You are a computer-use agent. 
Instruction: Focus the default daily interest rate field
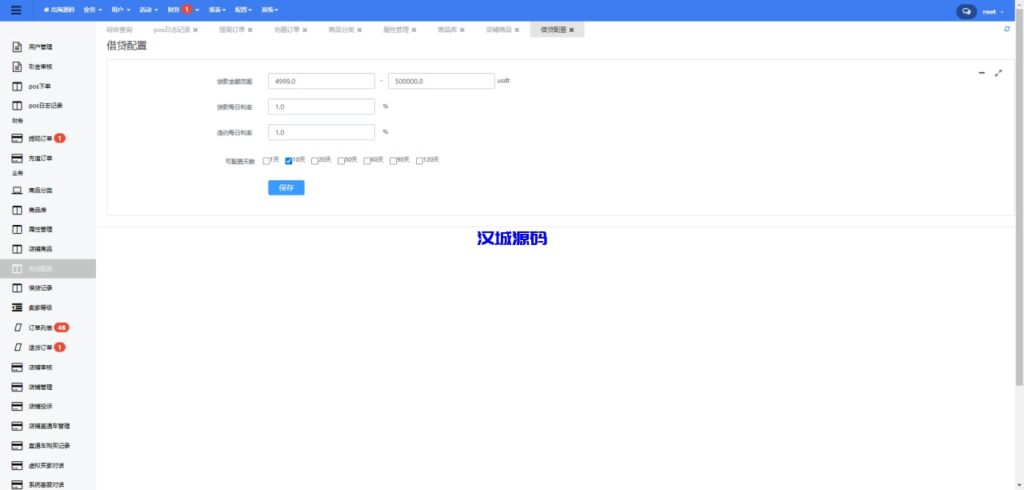(x=321, y=132)
